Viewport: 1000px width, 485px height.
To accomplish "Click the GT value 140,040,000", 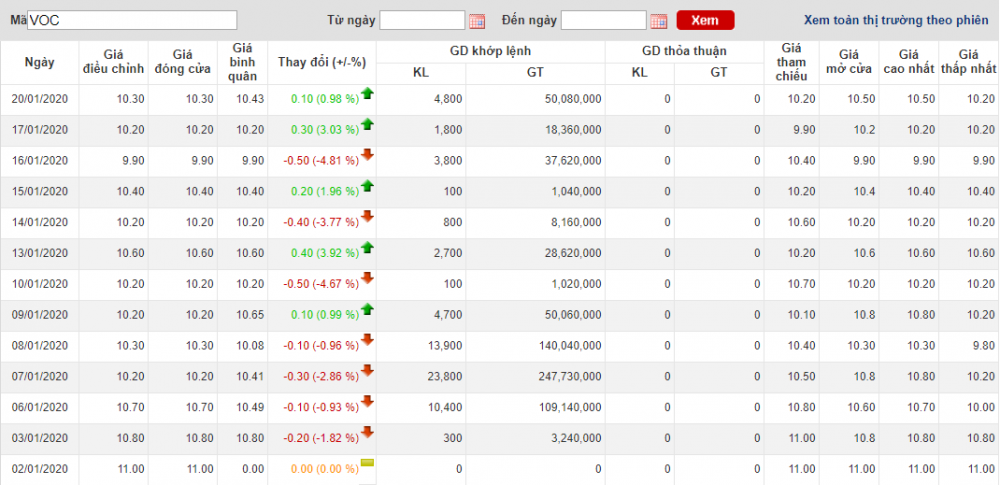I will point(569,346).
